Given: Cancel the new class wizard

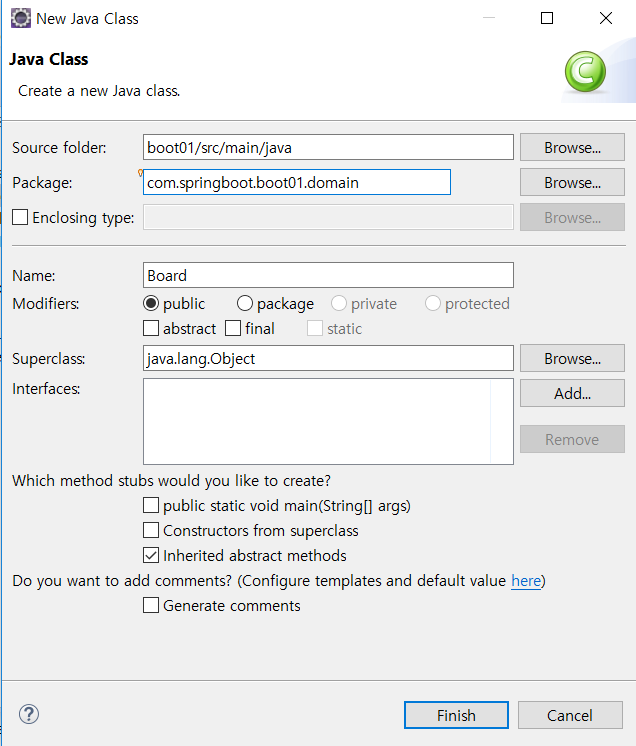Looking at the screenshot, I should 570,715.
